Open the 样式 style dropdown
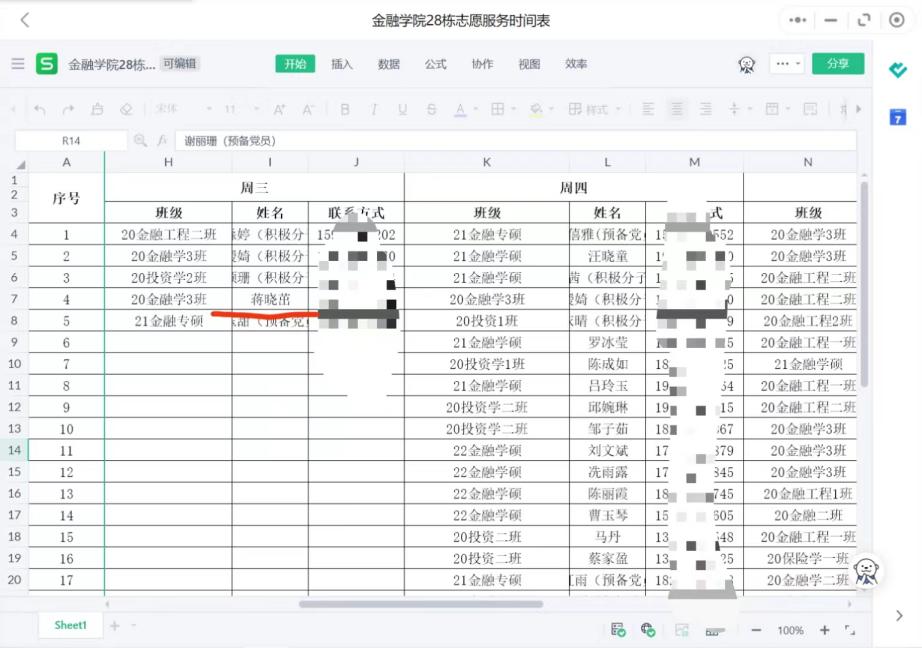922x648 pixels. pyautogui.click(x=594, y=109)
